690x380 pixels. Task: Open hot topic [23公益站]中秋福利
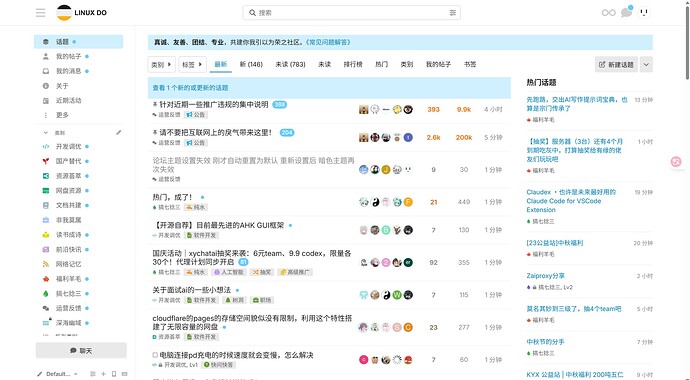554,243
